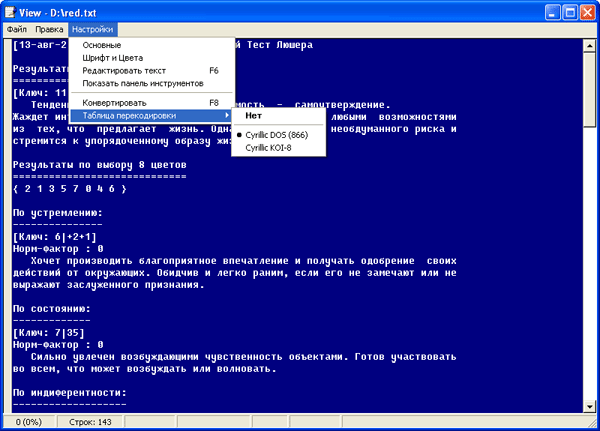Close the open Настройки menu
This screenshot has width=600, height=431.
click(x=93, y=29)
